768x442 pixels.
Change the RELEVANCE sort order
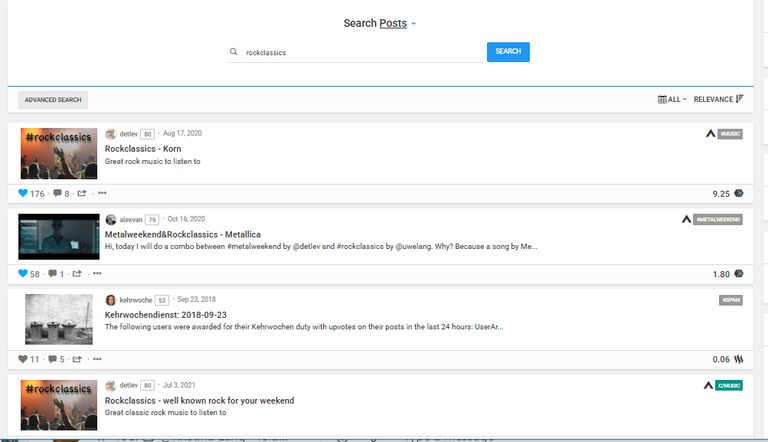coord(718,99)
